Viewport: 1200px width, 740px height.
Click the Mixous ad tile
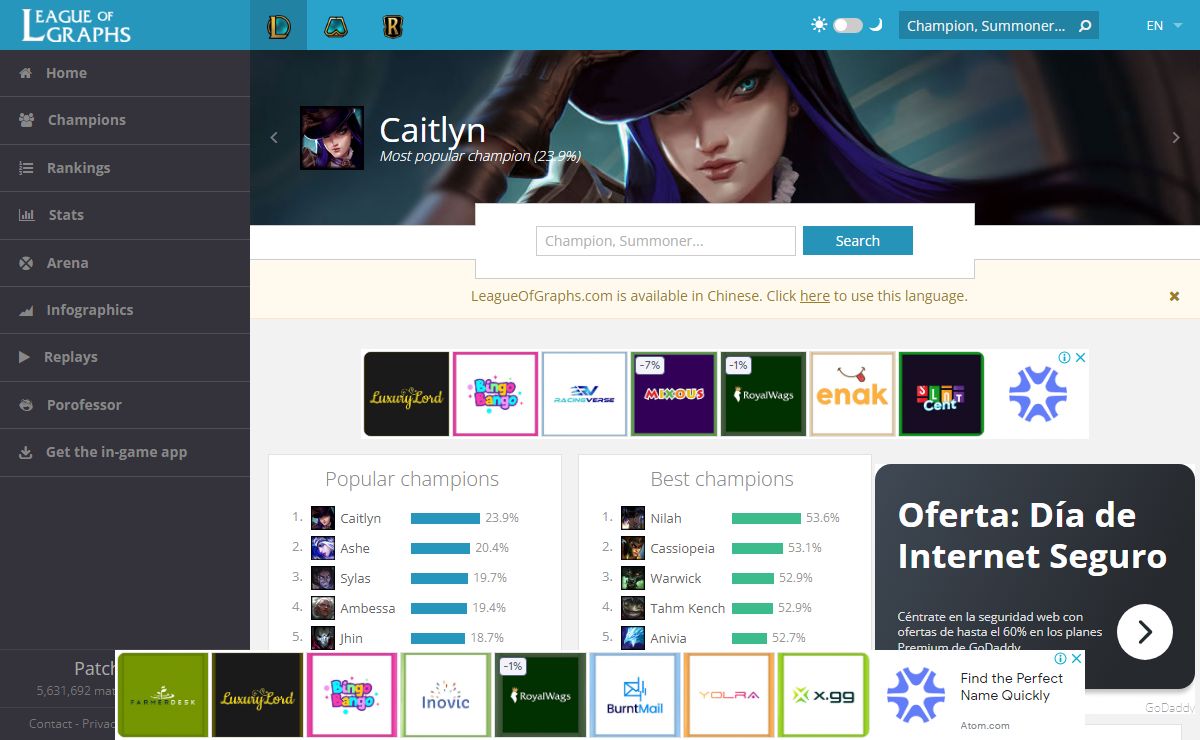[674, 394]
